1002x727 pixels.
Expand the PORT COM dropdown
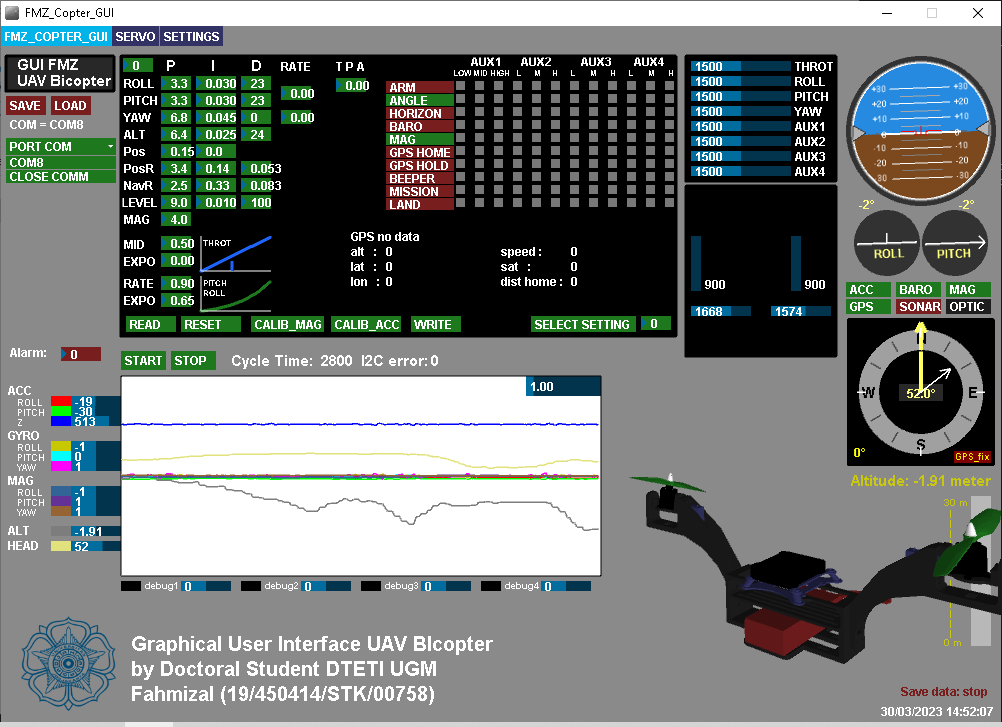[61, 146]
